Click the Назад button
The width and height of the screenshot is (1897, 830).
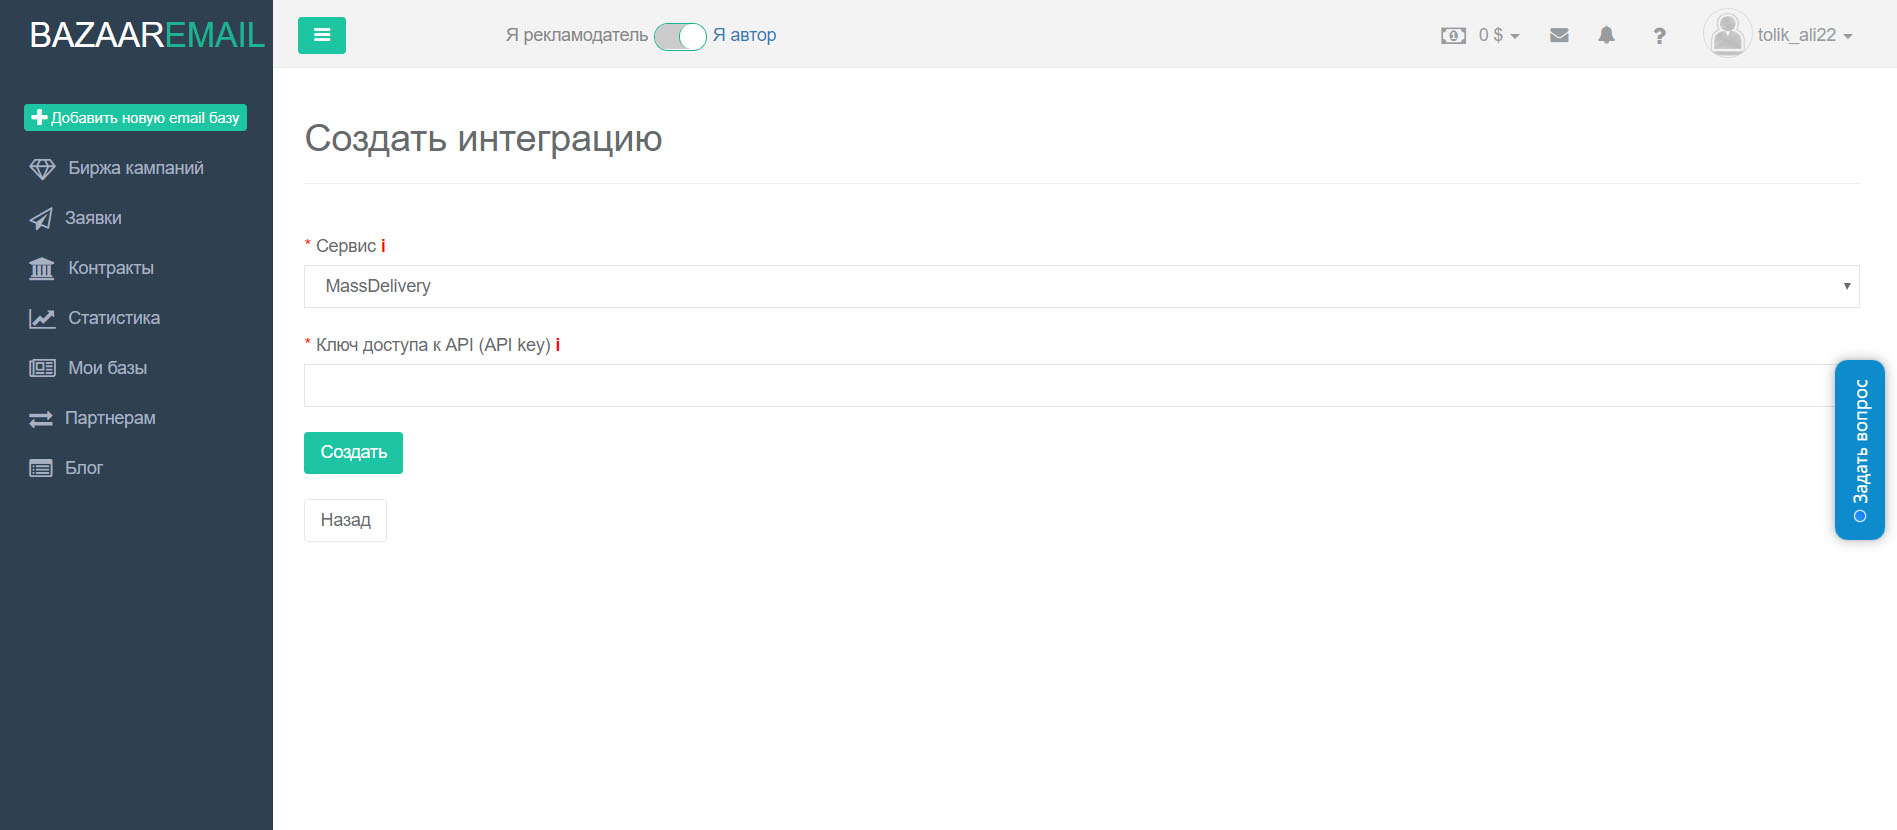(345, 520)
